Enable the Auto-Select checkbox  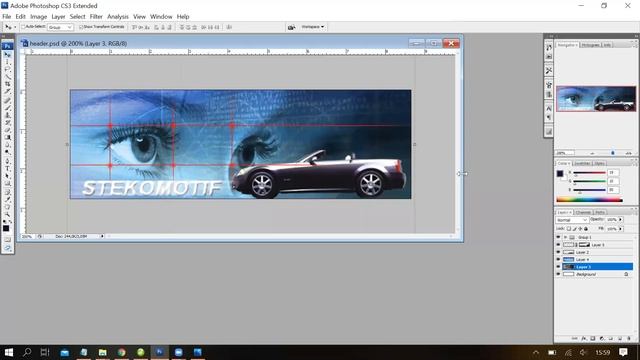pyautogui.click(x=23, y=27)
